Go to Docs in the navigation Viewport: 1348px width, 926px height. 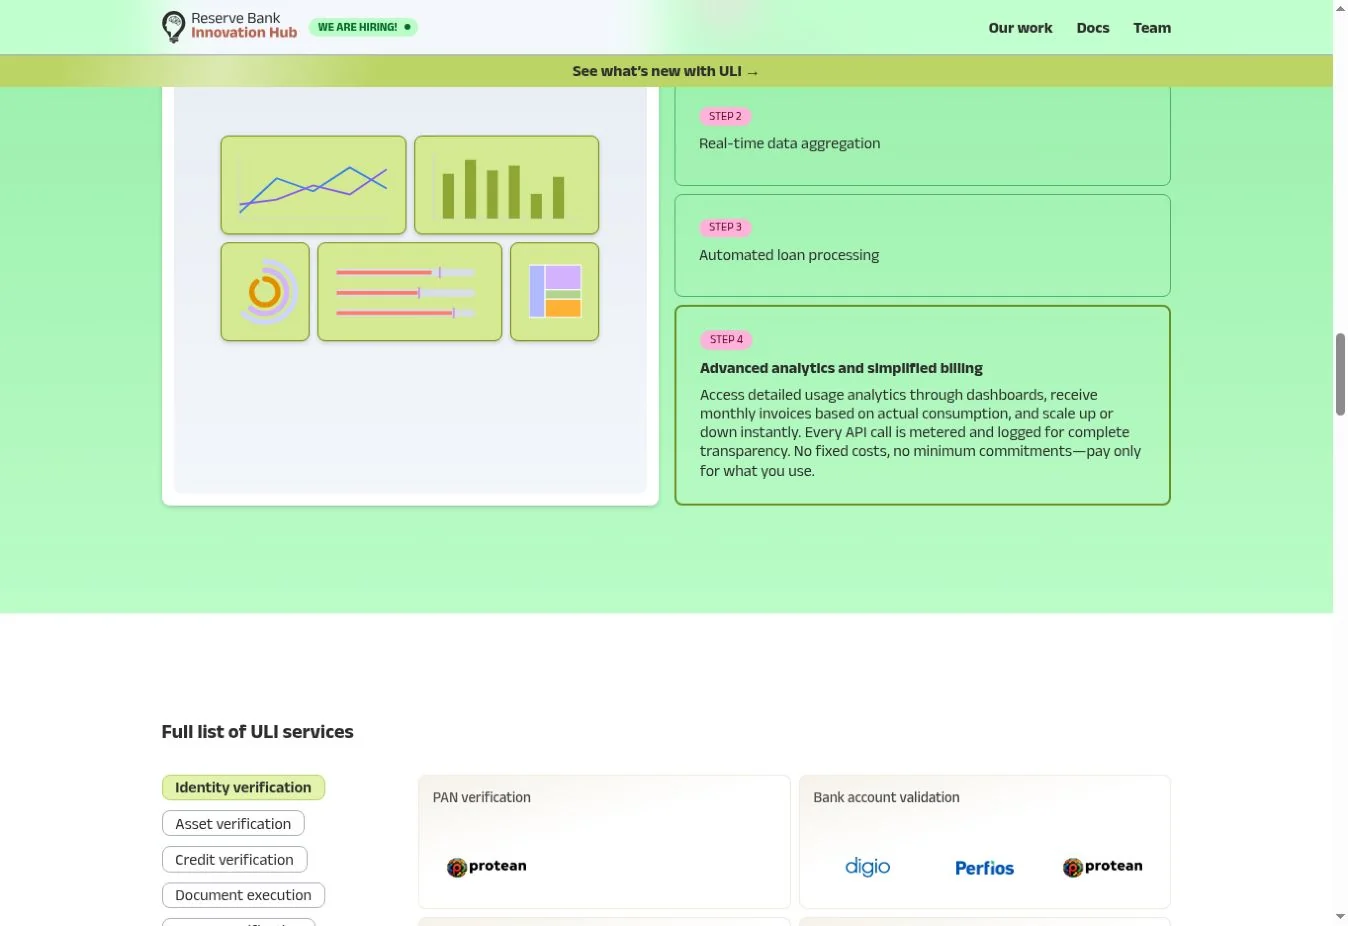1093,28
